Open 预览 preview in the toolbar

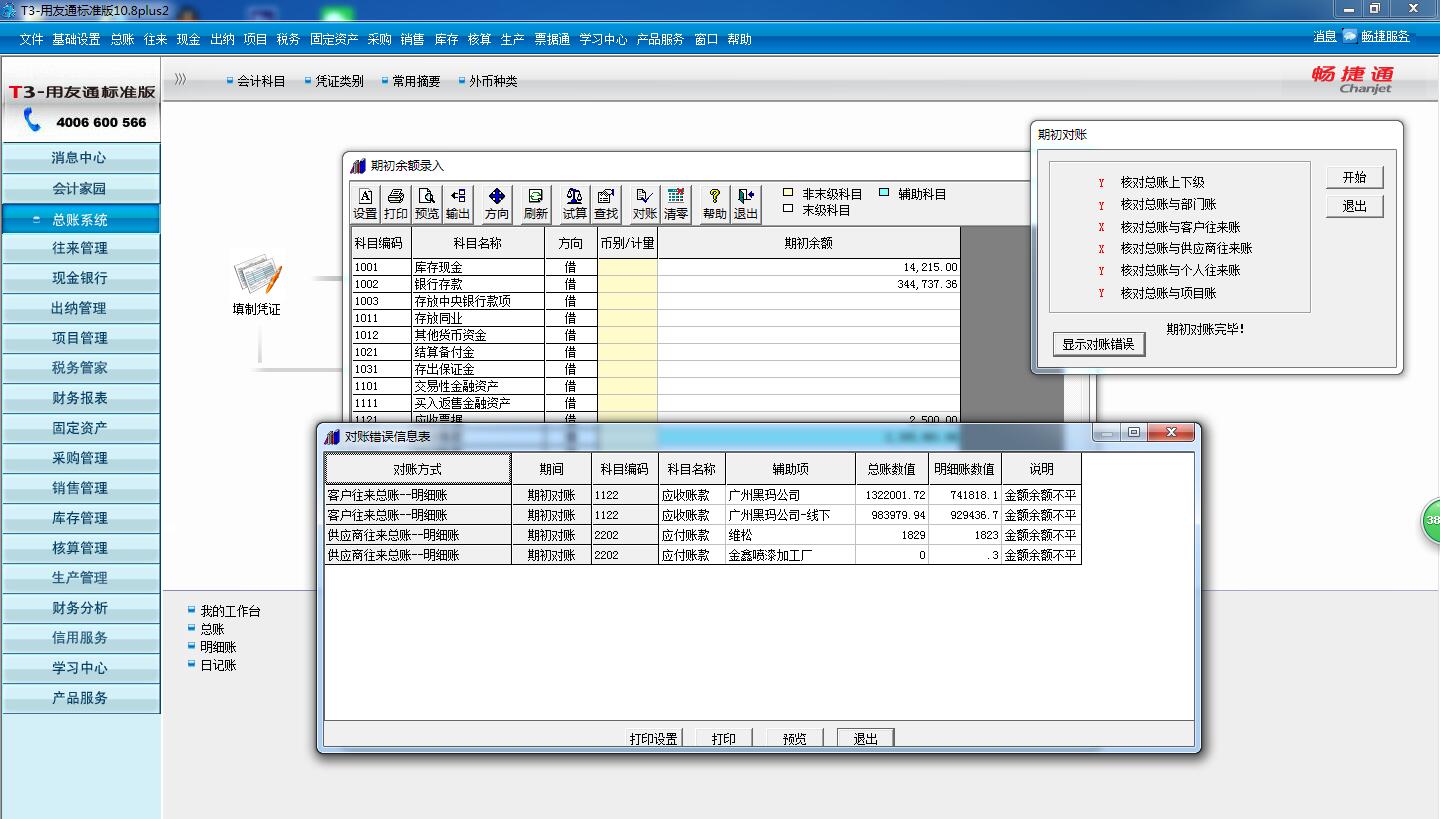click(427, 204)
